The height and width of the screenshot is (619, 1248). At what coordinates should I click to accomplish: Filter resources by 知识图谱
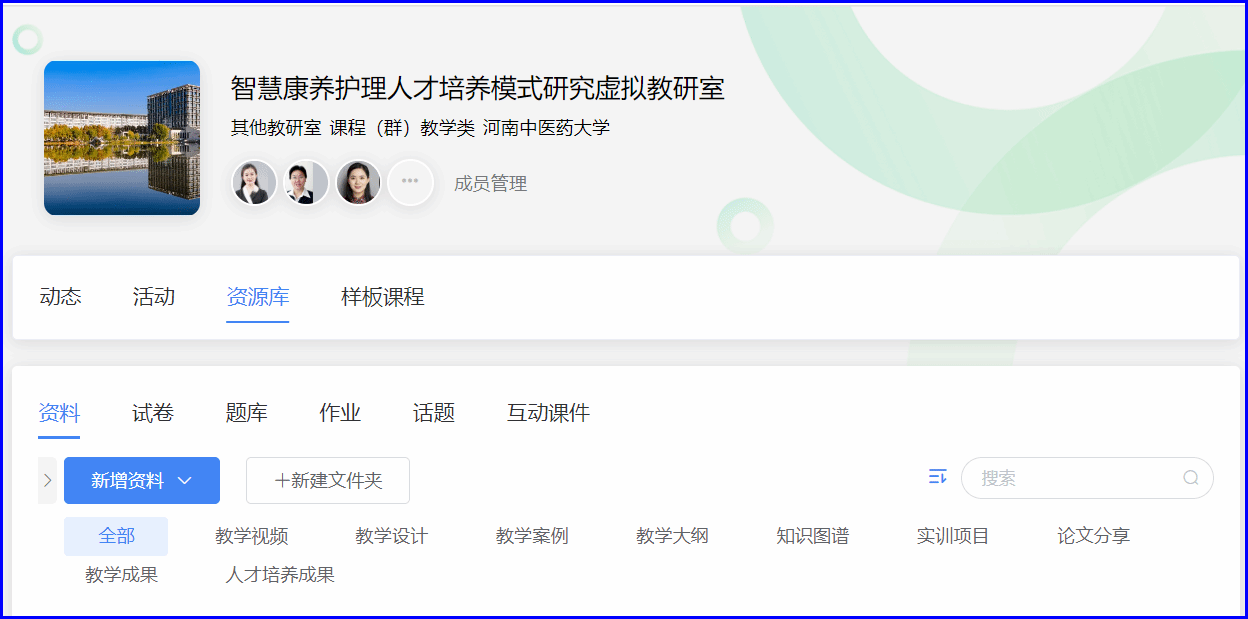pyautogui.click(x=812, y=536)
